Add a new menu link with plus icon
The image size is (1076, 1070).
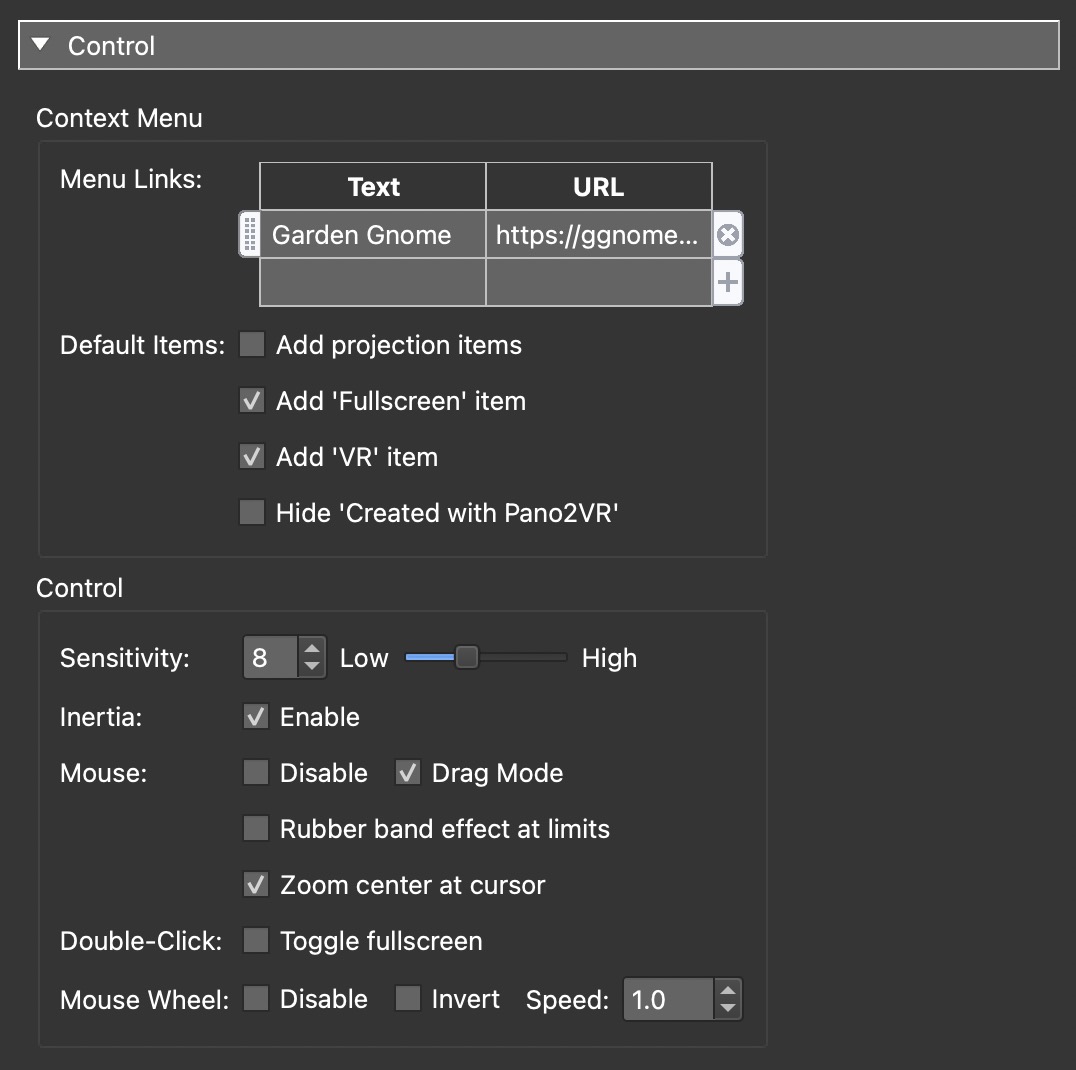(728, 283)
